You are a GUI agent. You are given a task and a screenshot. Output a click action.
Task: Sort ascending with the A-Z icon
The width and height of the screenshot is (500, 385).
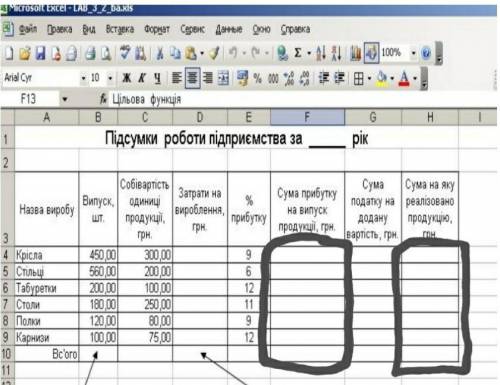point(320,53)
